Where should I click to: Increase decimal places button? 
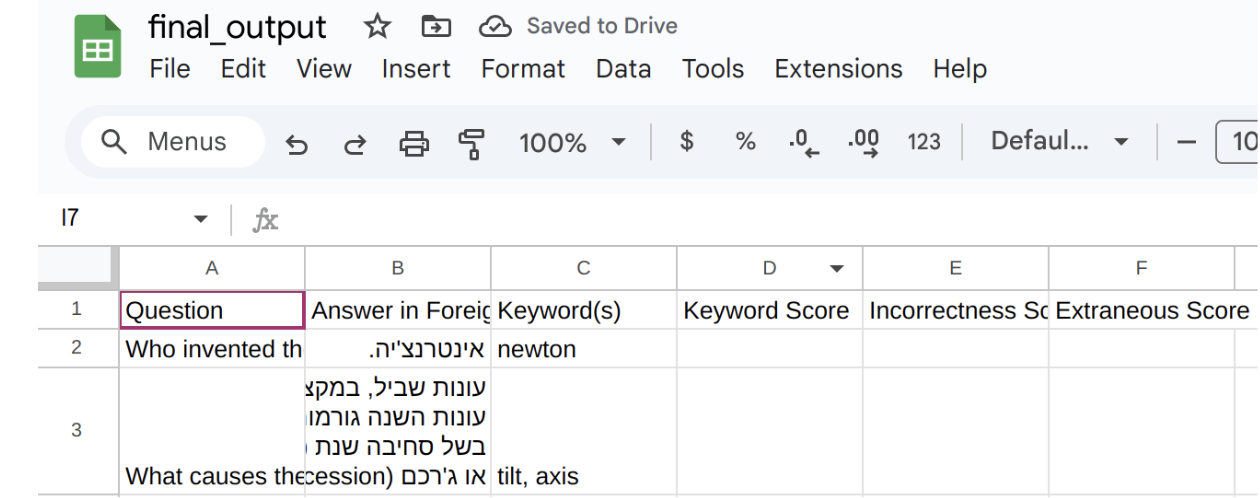(863, 143)
